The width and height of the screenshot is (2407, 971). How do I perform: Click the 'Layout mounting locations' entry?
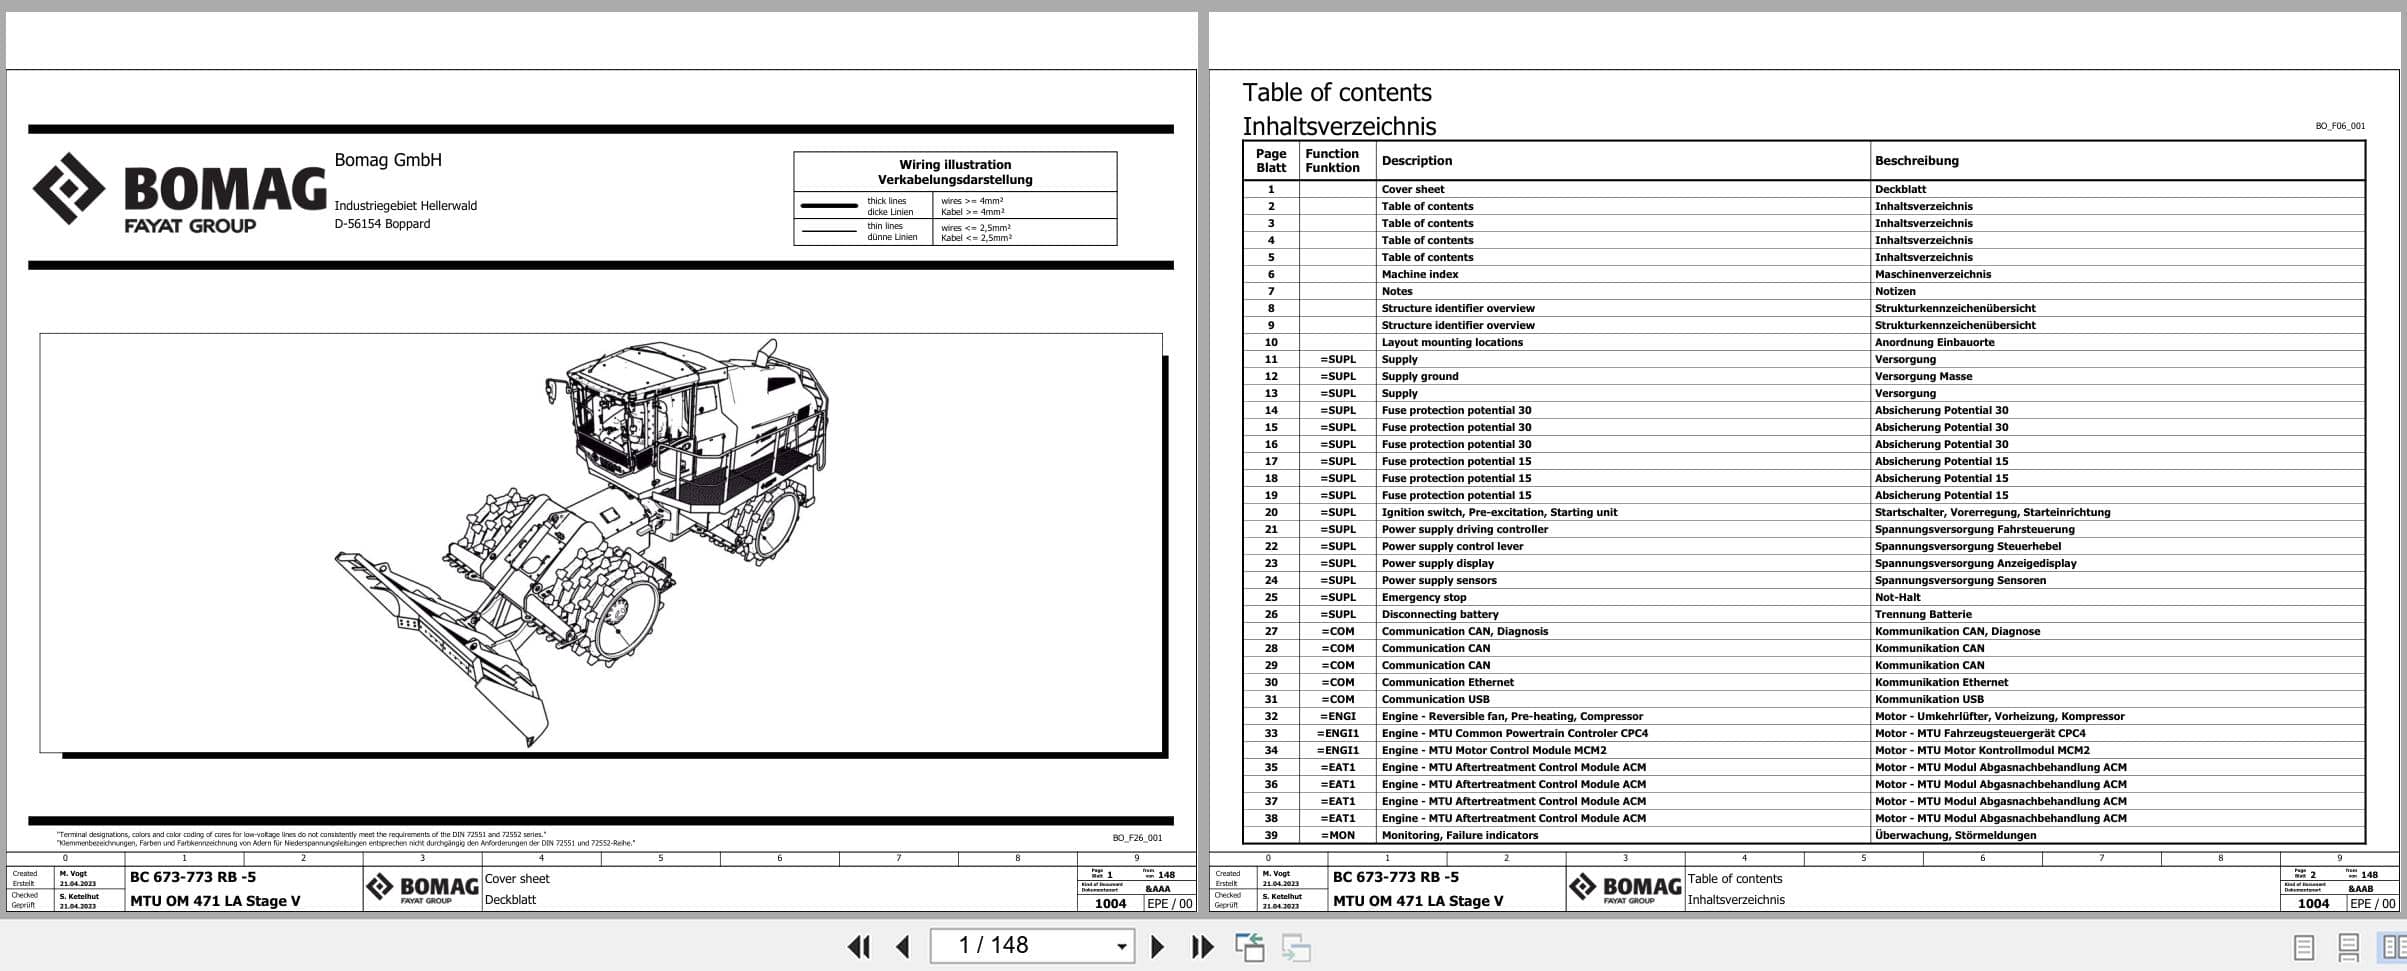click(x=1452, y=342)
